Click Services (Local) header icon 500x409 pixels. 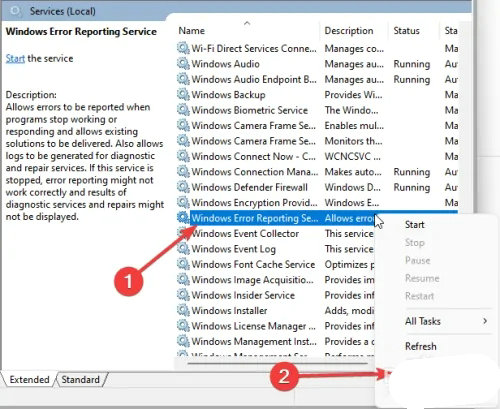pyautogui.click(x=15, y=11)
